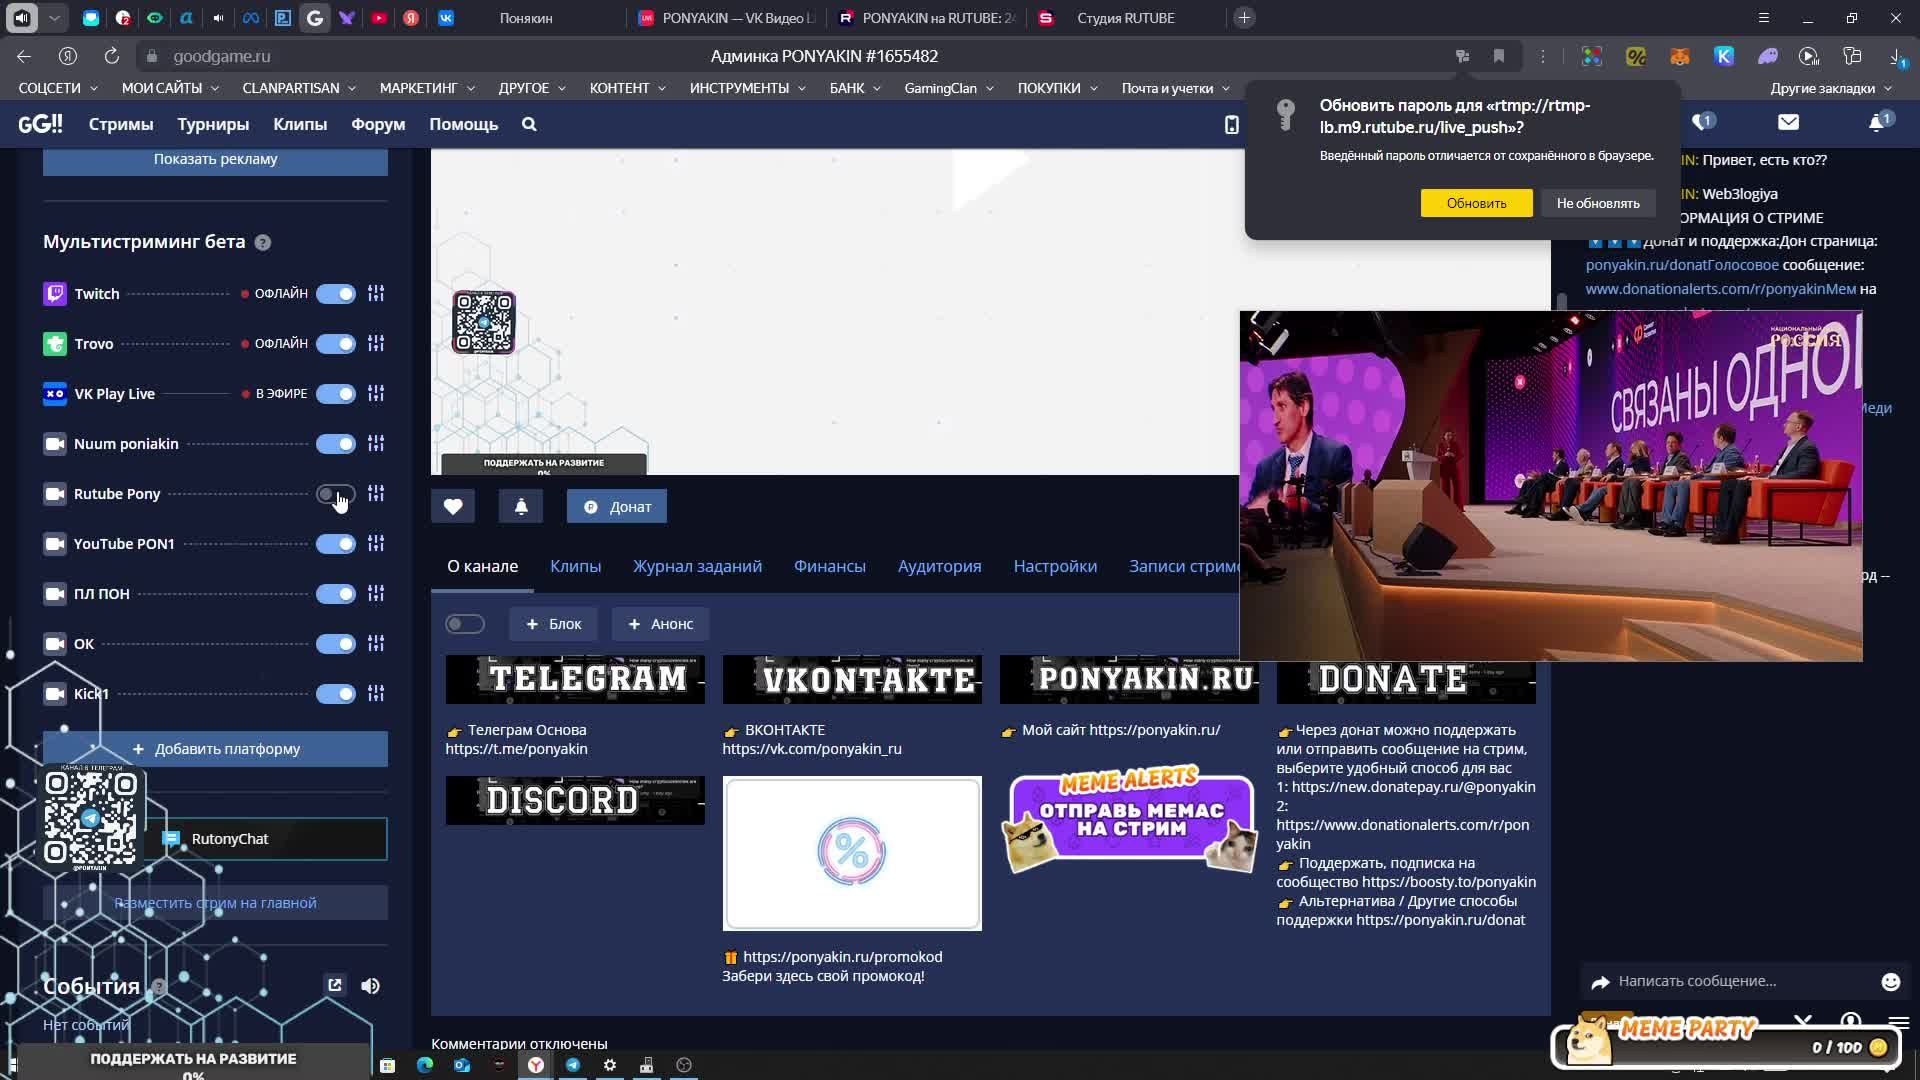
Task: Disable the Twitch multistream toggle
Action: (x=336, y=294)
